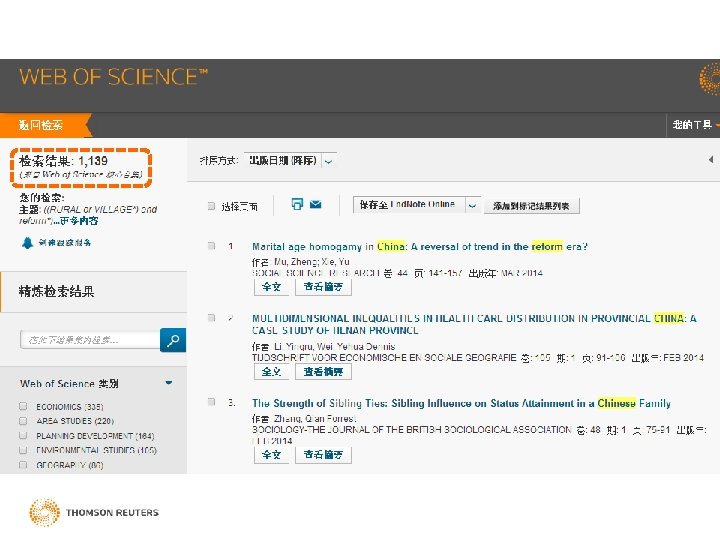
Task: Click 全文 button under Marital age article
Action: click(271, 287)
